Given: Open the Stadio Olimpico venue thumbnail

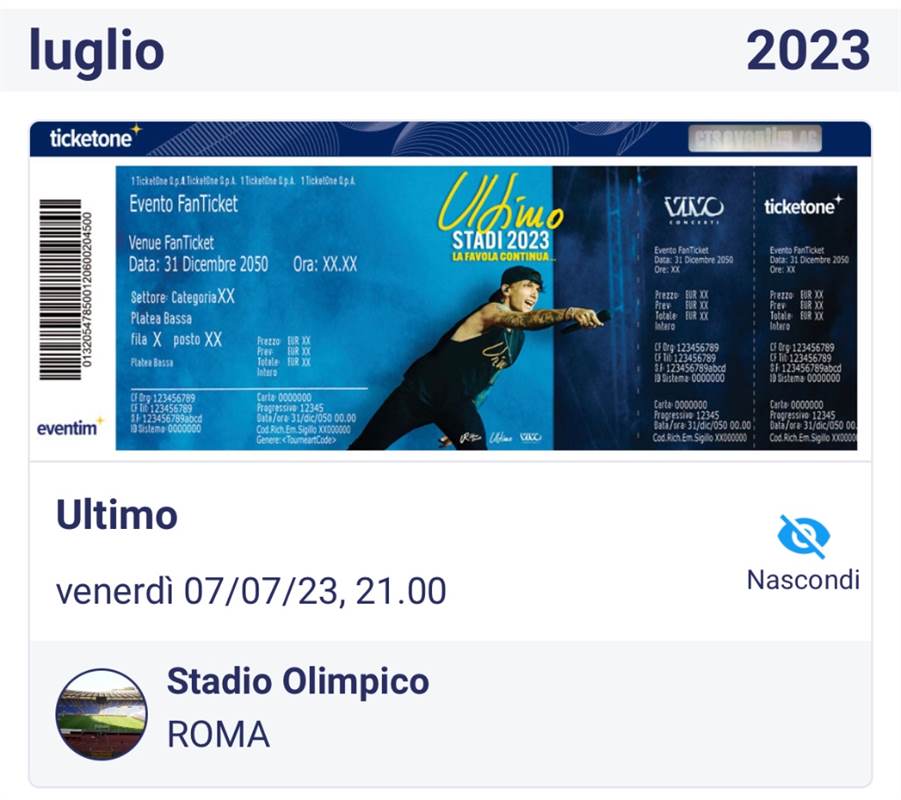Looking at the screenshot, I should pyautogui.click(x=101, y=714).
